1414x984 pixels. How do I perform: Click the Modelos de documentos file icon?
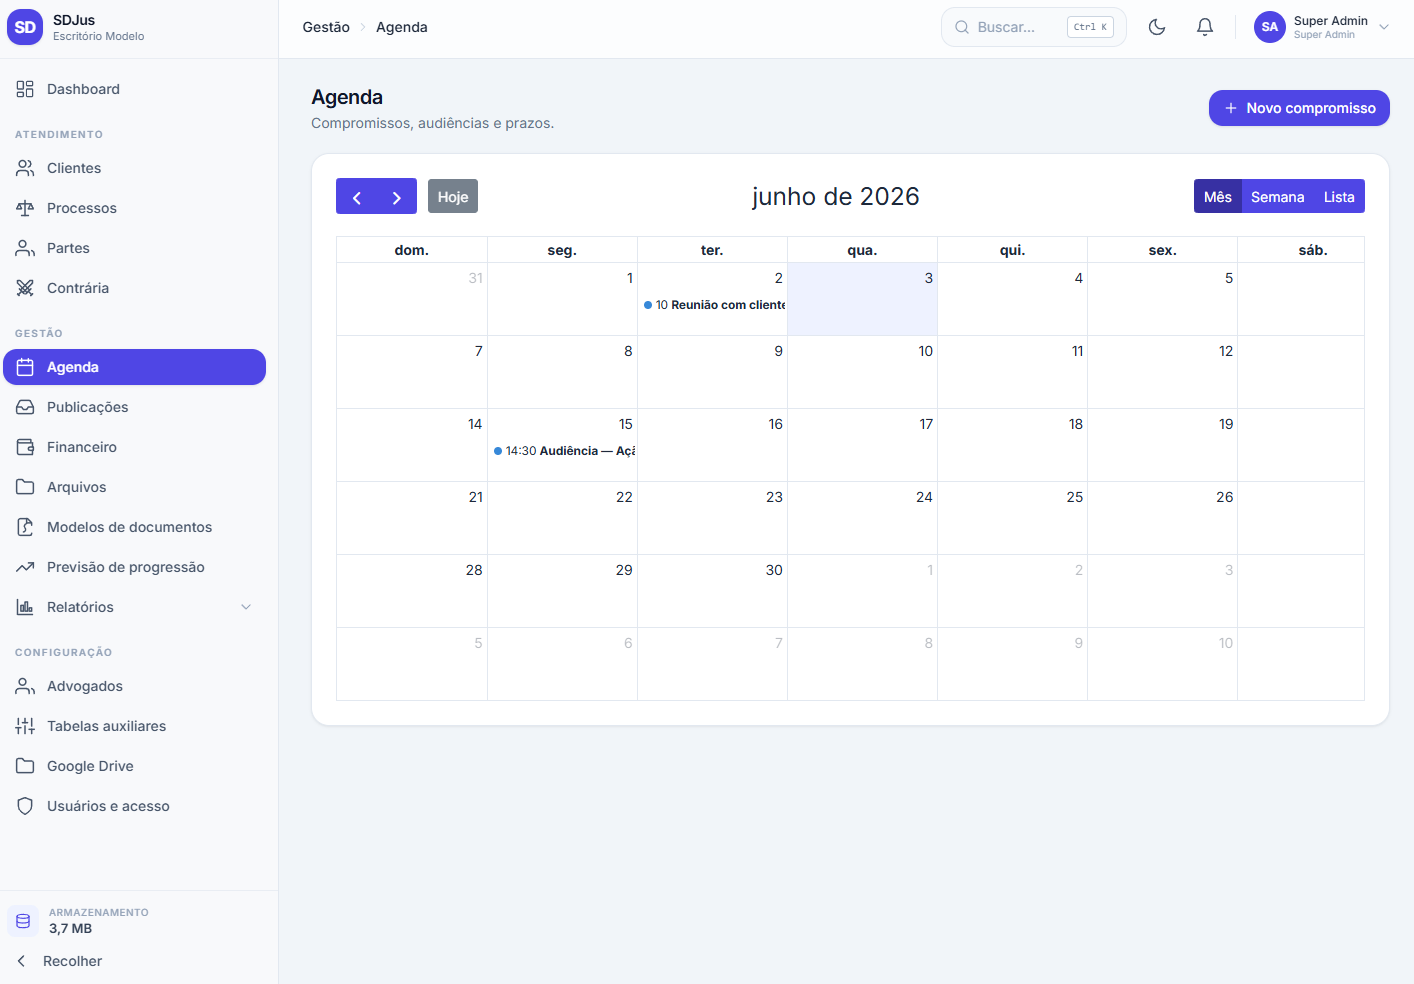coord(25,527)
